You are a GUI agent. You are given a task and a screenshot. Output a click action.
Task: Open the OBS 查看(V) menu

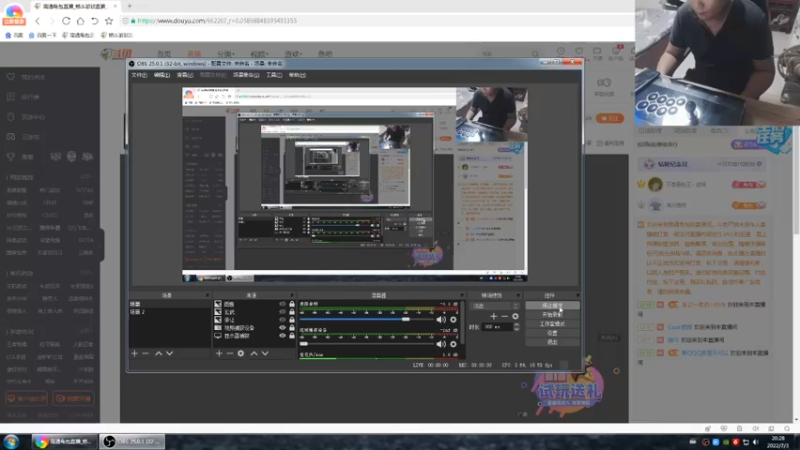185,75
